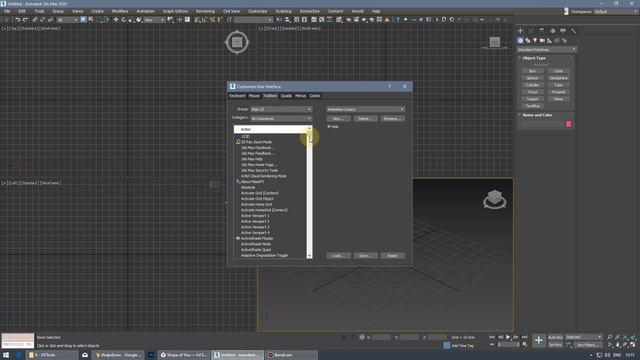Toggle Auto Key animation mode

click(555, 337)
